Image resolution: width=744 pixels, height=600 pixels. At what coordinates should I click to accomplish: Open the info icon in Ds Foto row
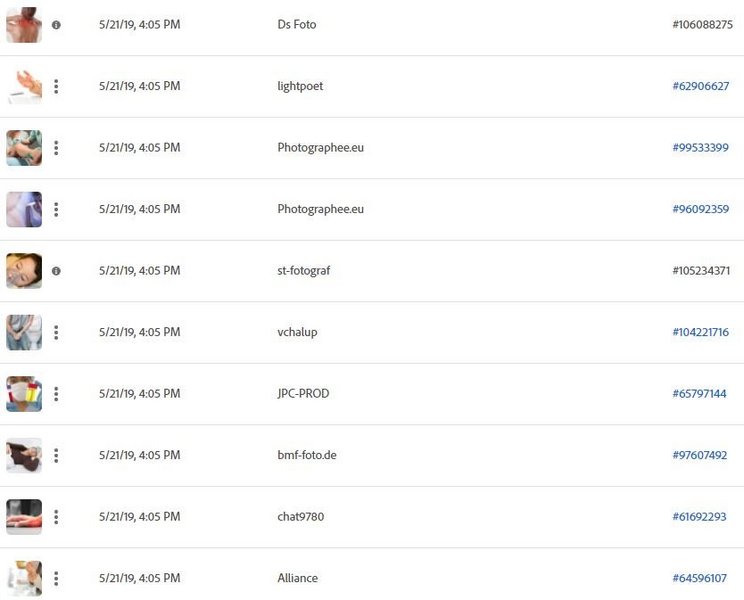tap(56, 25)
